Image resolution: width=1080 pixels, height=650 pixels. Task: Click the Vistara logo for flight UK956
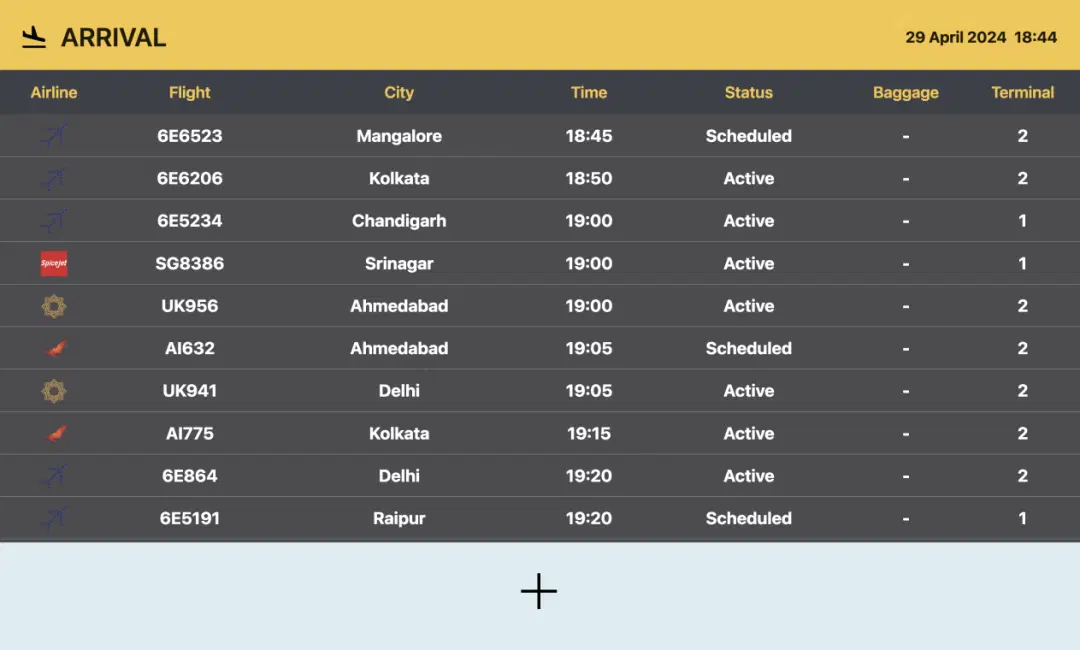54,306
